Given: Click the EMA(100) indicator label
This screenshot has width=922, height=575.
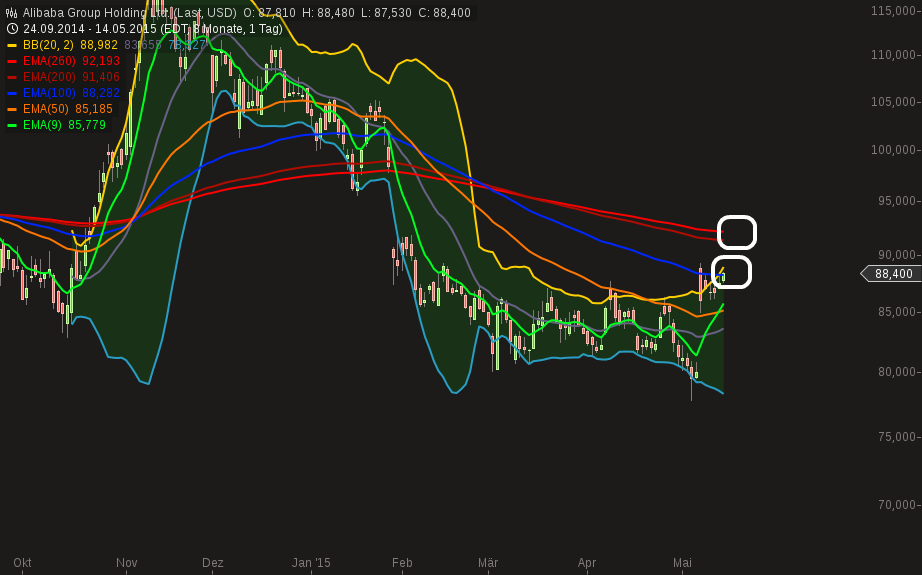Looking at the screenshot, I should tap(49, 93).
